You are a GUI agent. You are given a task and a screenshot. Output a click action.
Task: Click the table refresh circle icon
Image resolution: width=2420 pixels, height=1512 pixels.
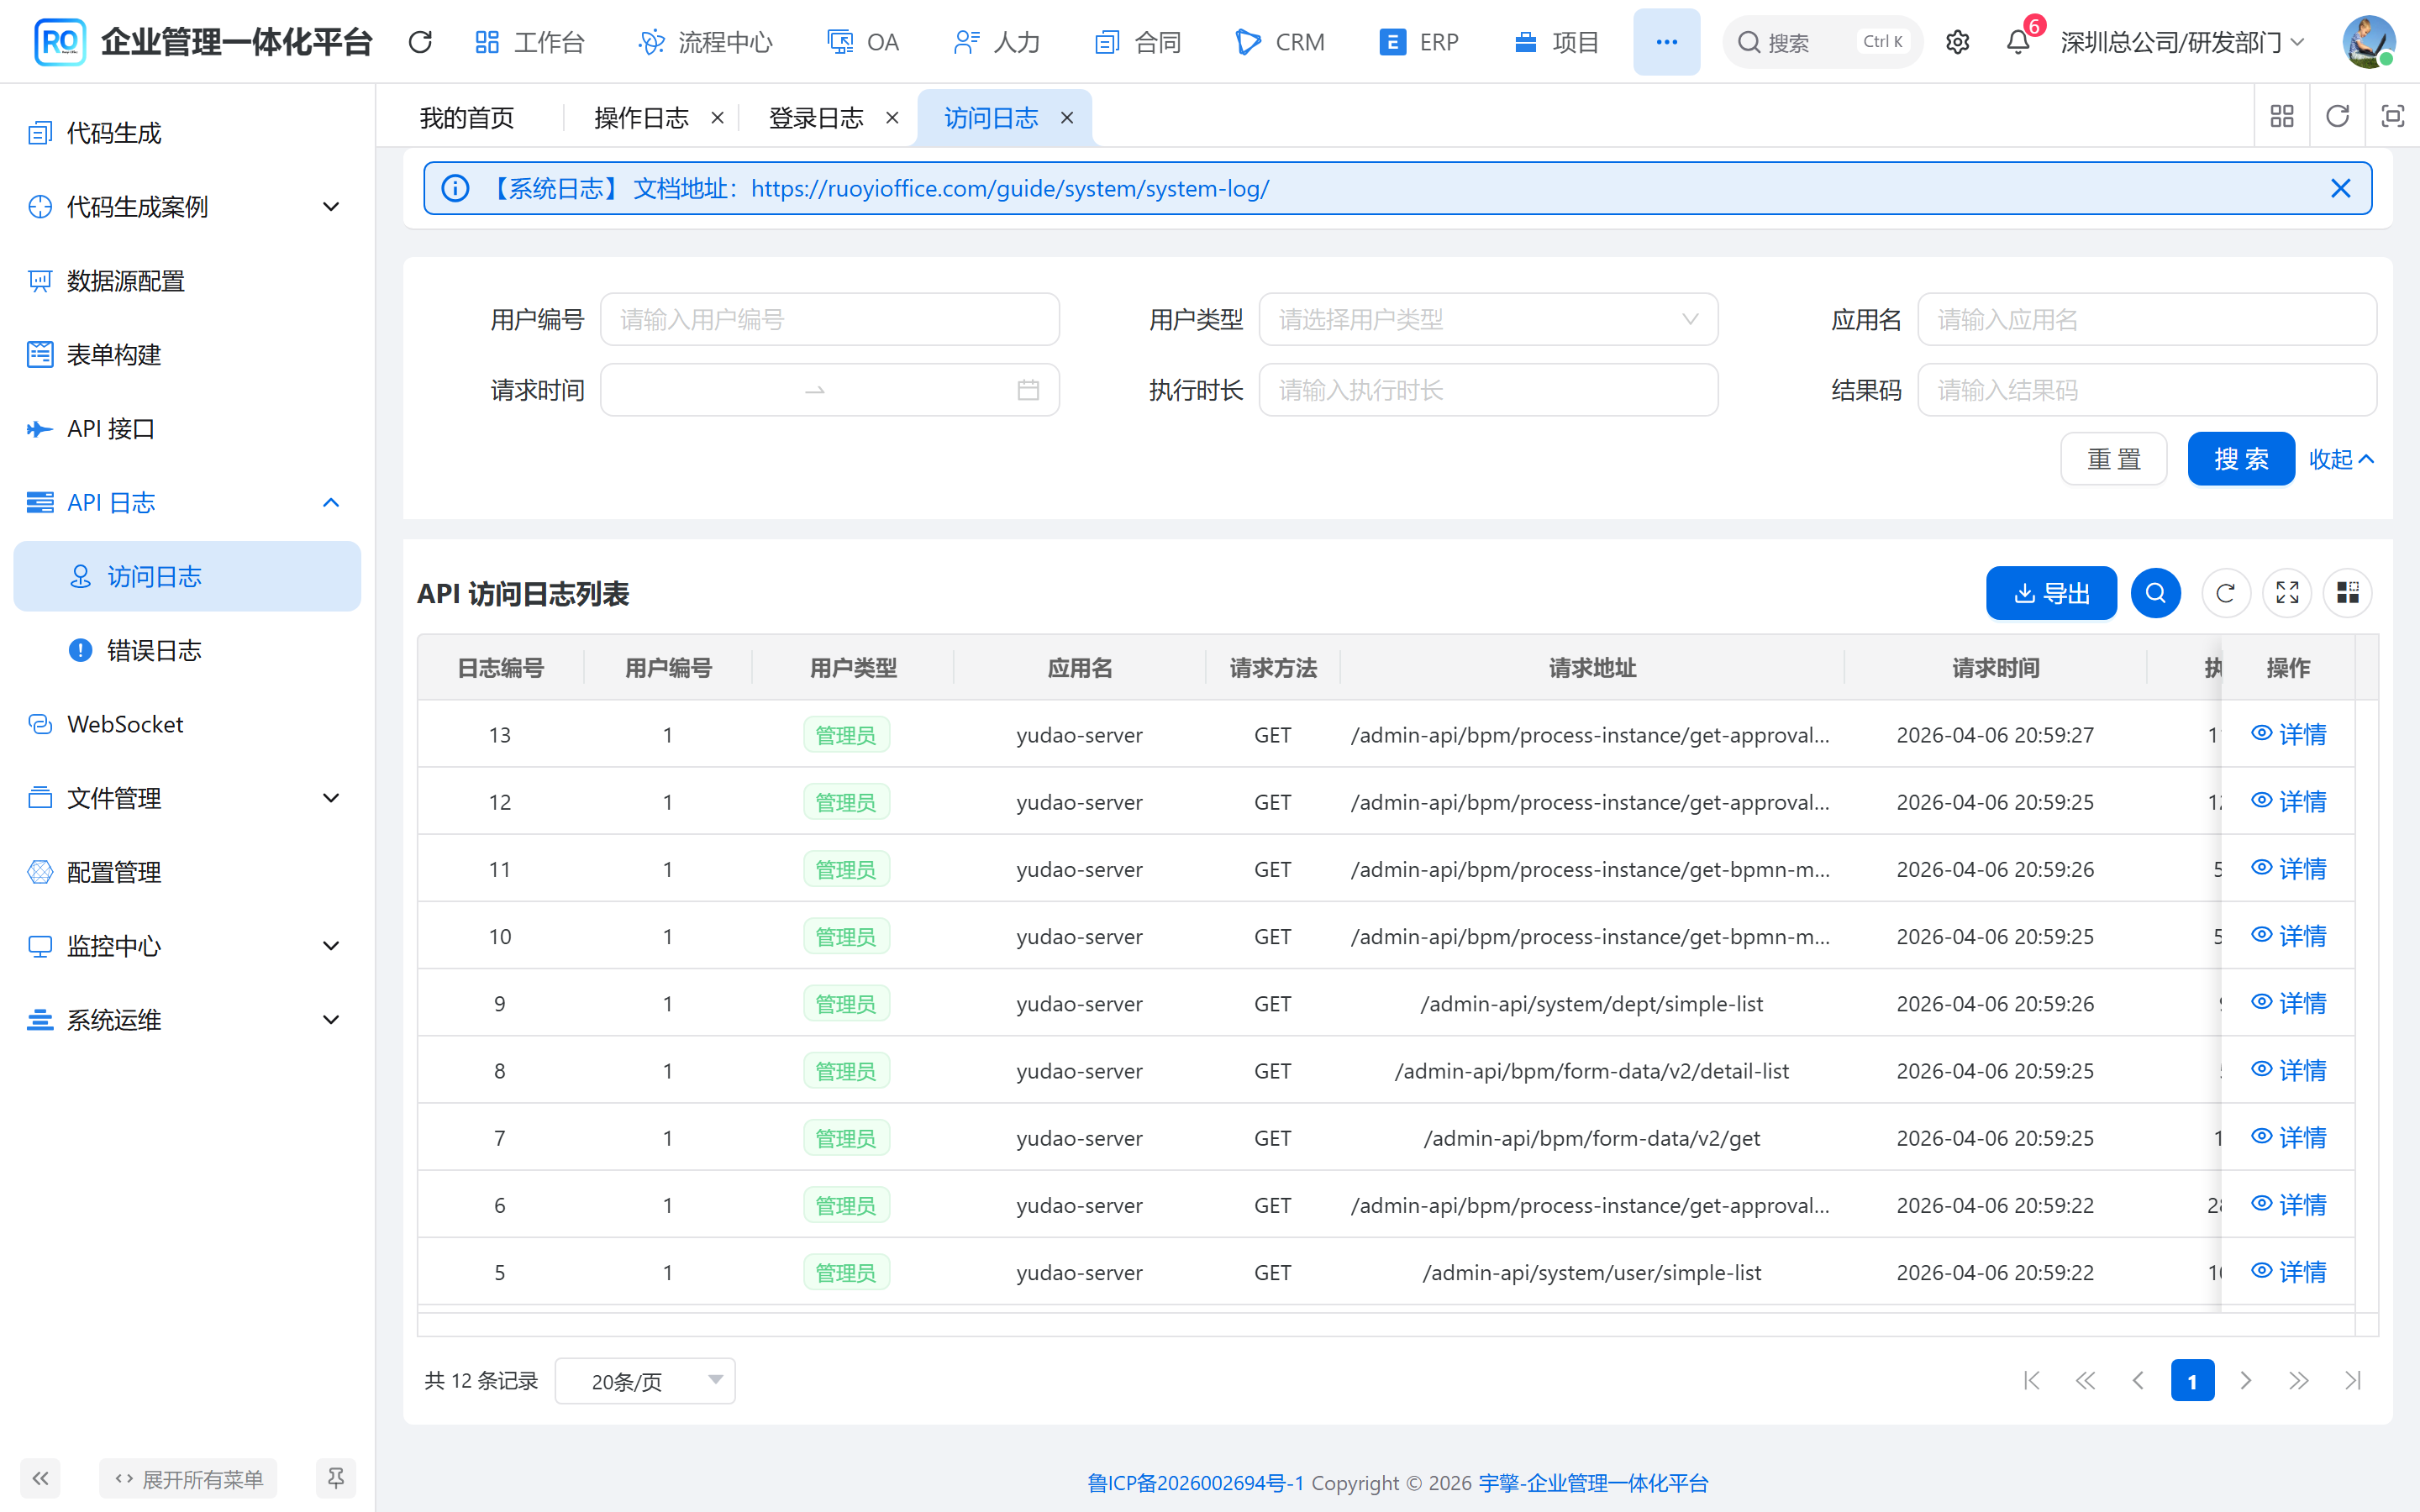click(2225, 593)
